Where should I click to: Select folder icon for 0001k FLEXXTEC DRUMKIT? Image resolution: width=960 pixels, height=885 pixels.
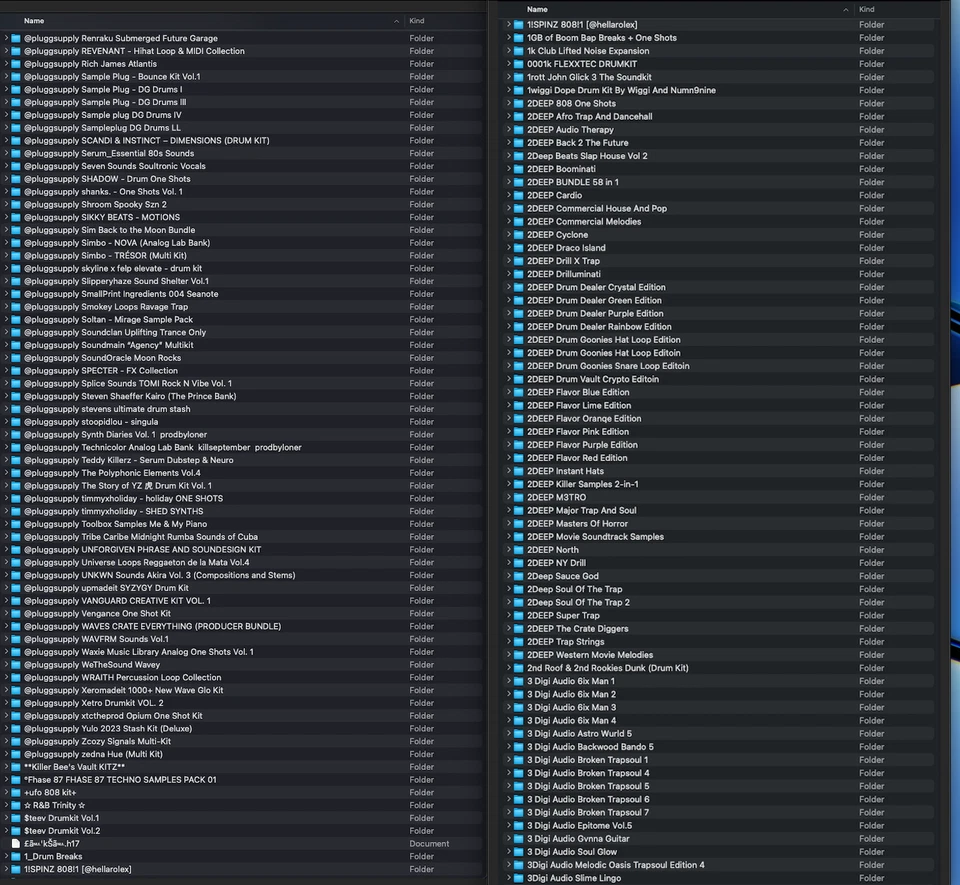coord(519,64)
